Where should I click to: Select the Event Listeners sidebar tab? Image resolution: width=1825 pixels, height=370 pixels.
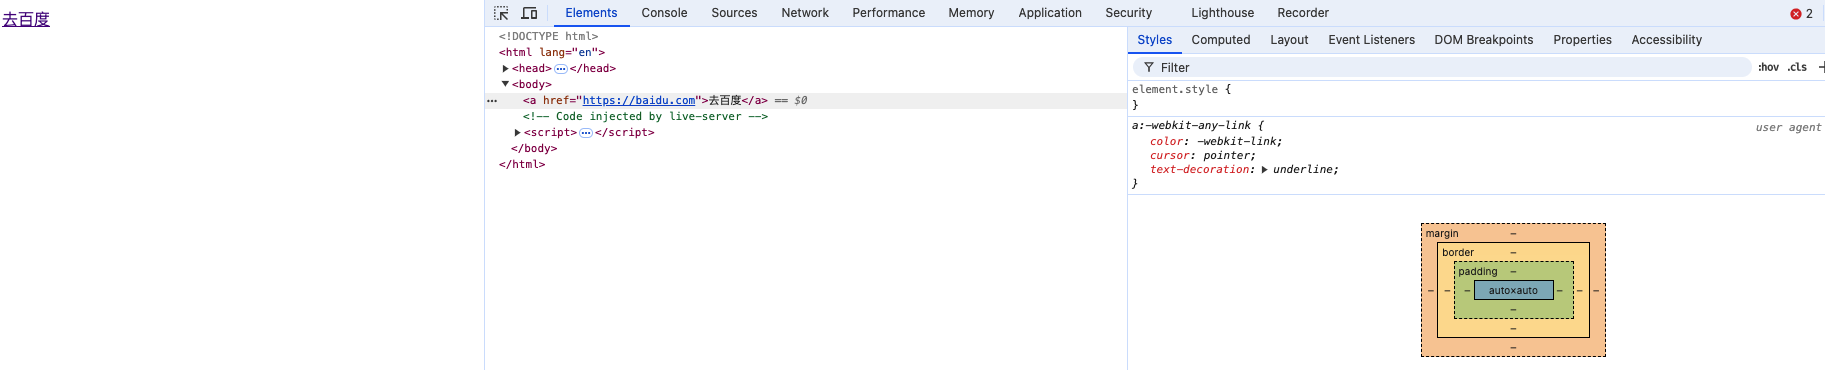coord(1371,40)
